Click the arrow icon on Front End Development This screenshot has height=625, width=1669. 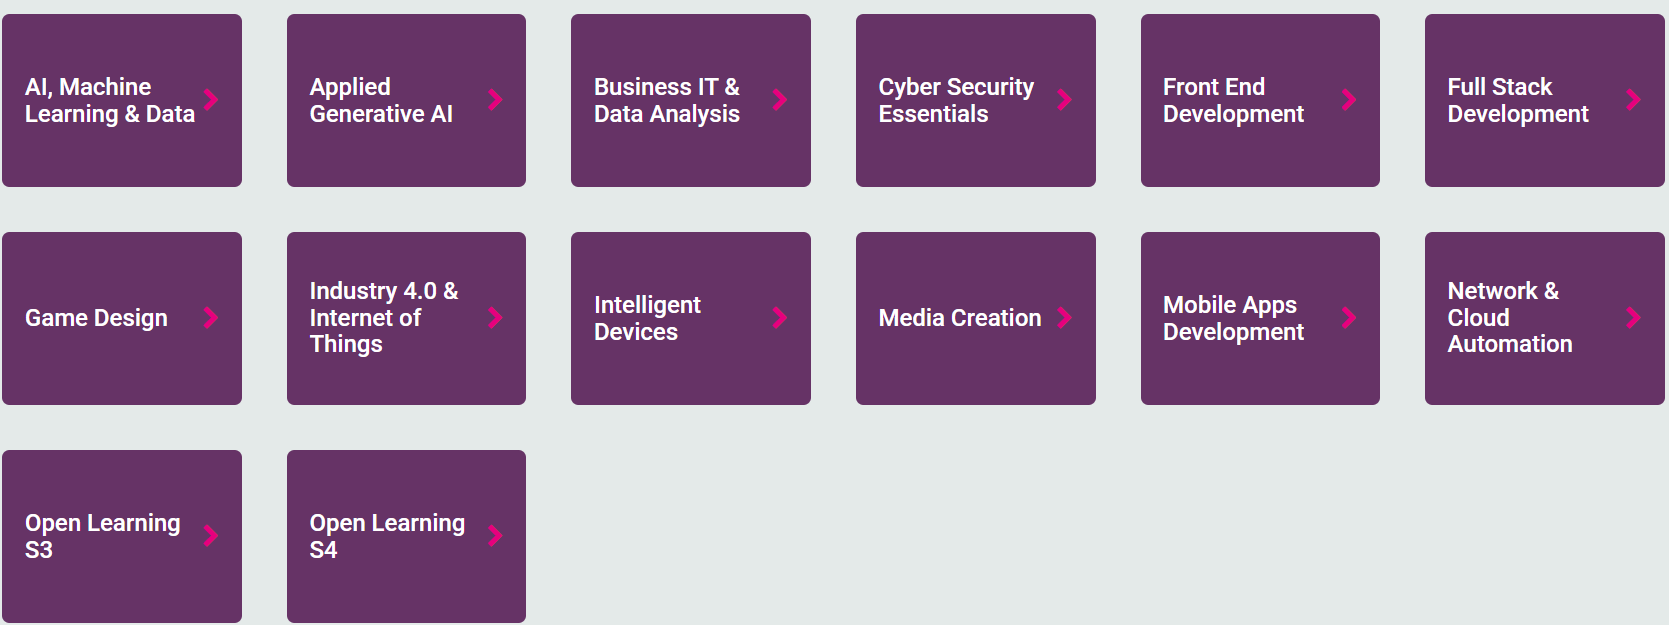pos(1349,100)
